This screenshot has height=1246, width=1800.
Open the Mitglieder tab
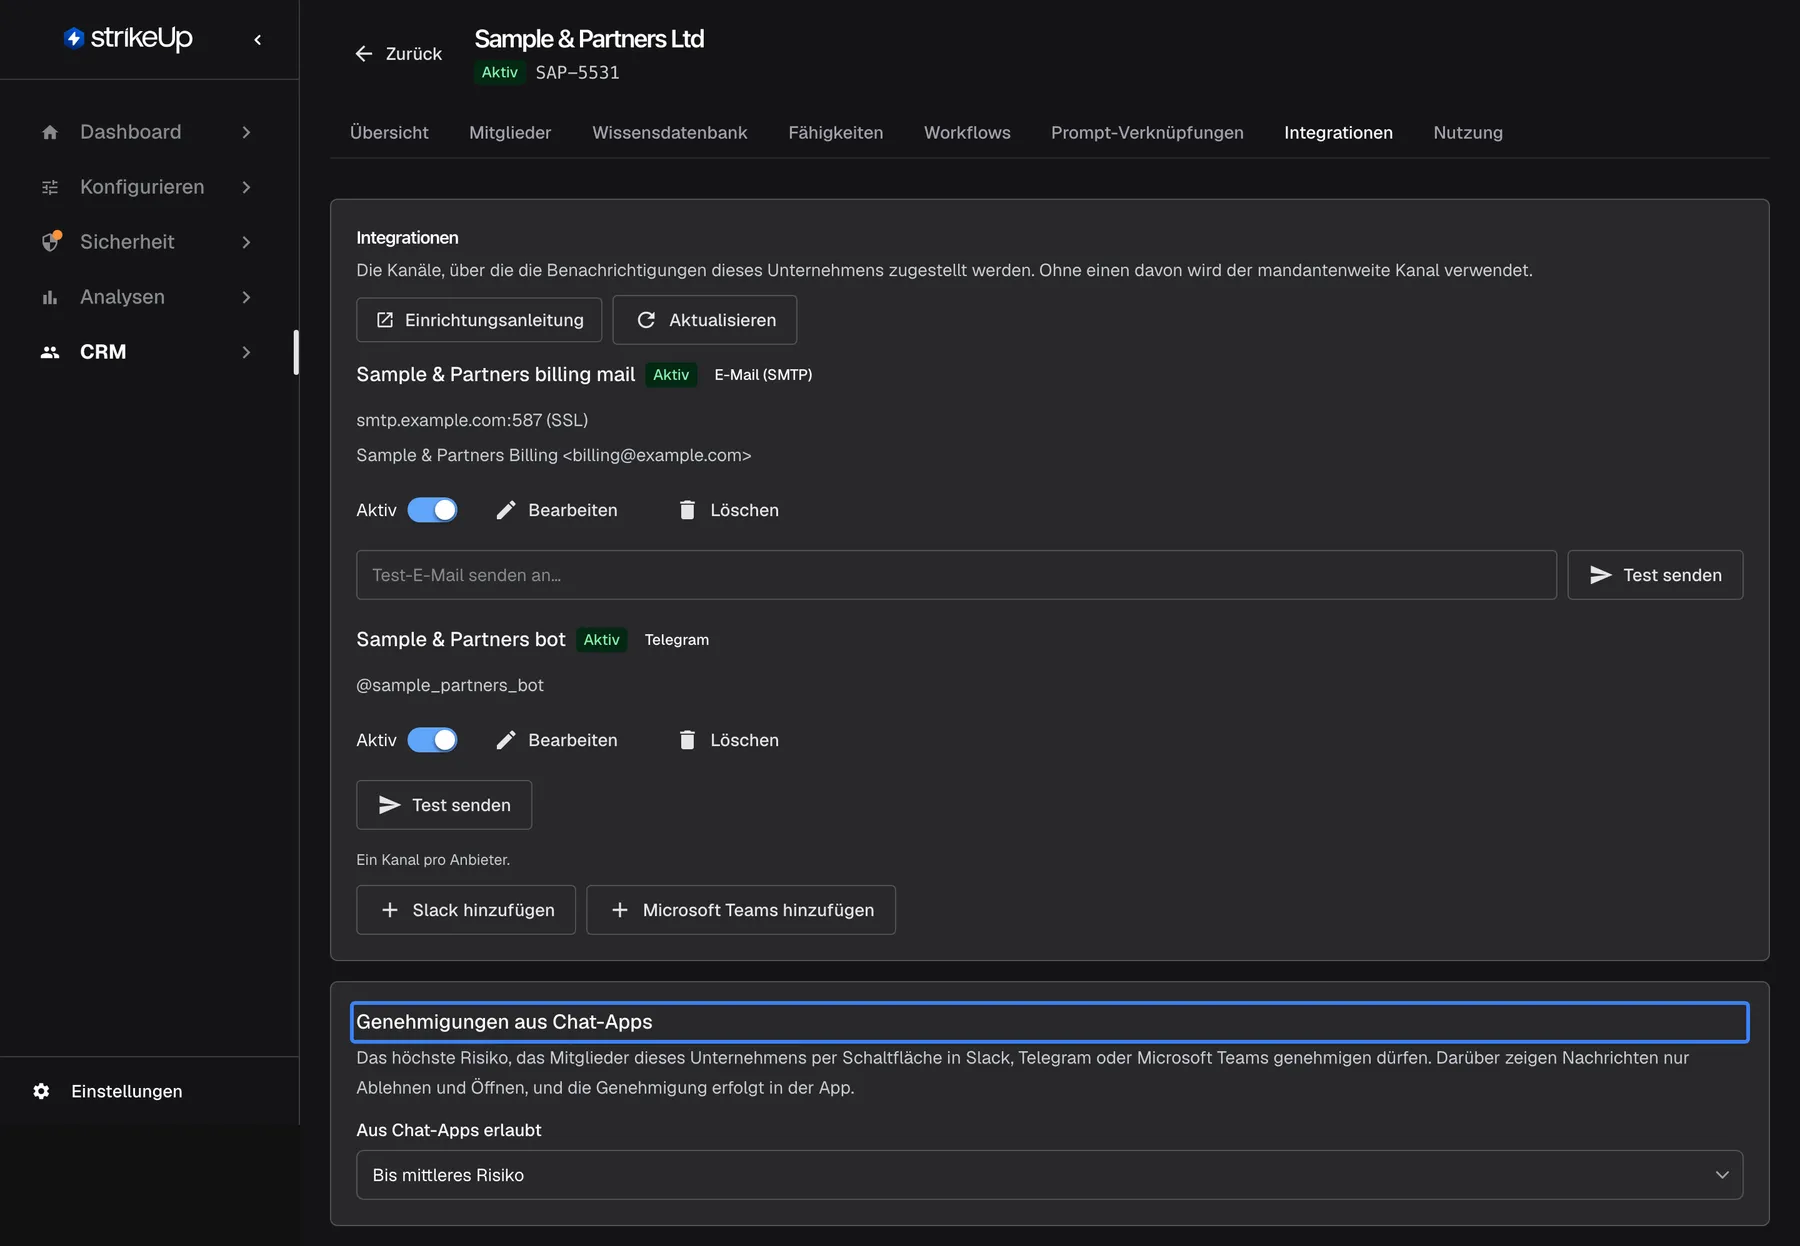[510, 133]
